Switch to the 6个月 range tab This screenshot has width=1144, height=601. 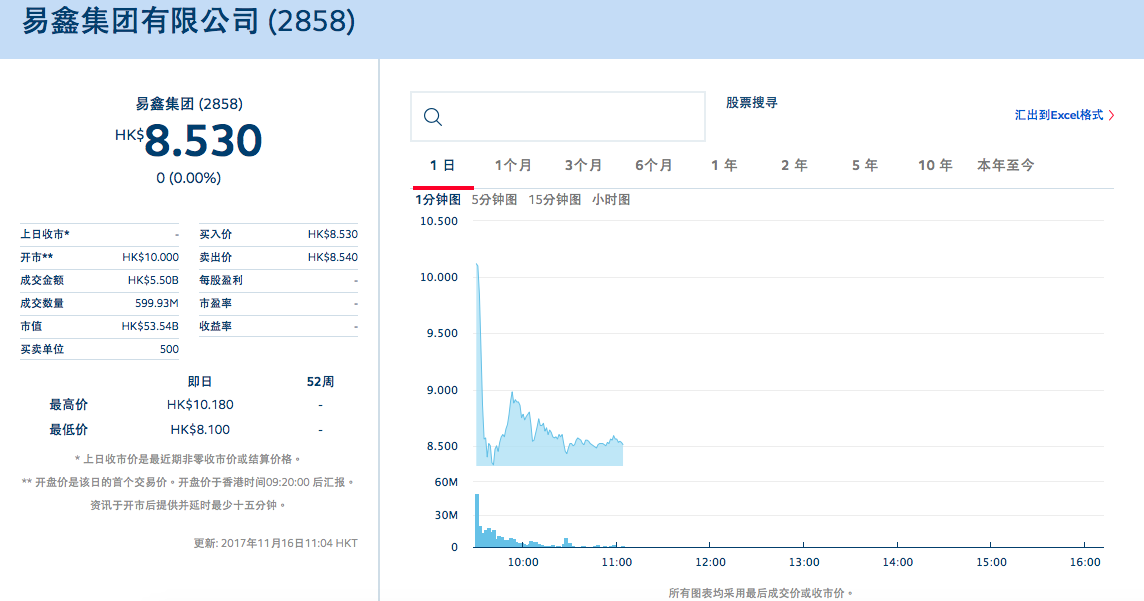coord(654,166)
